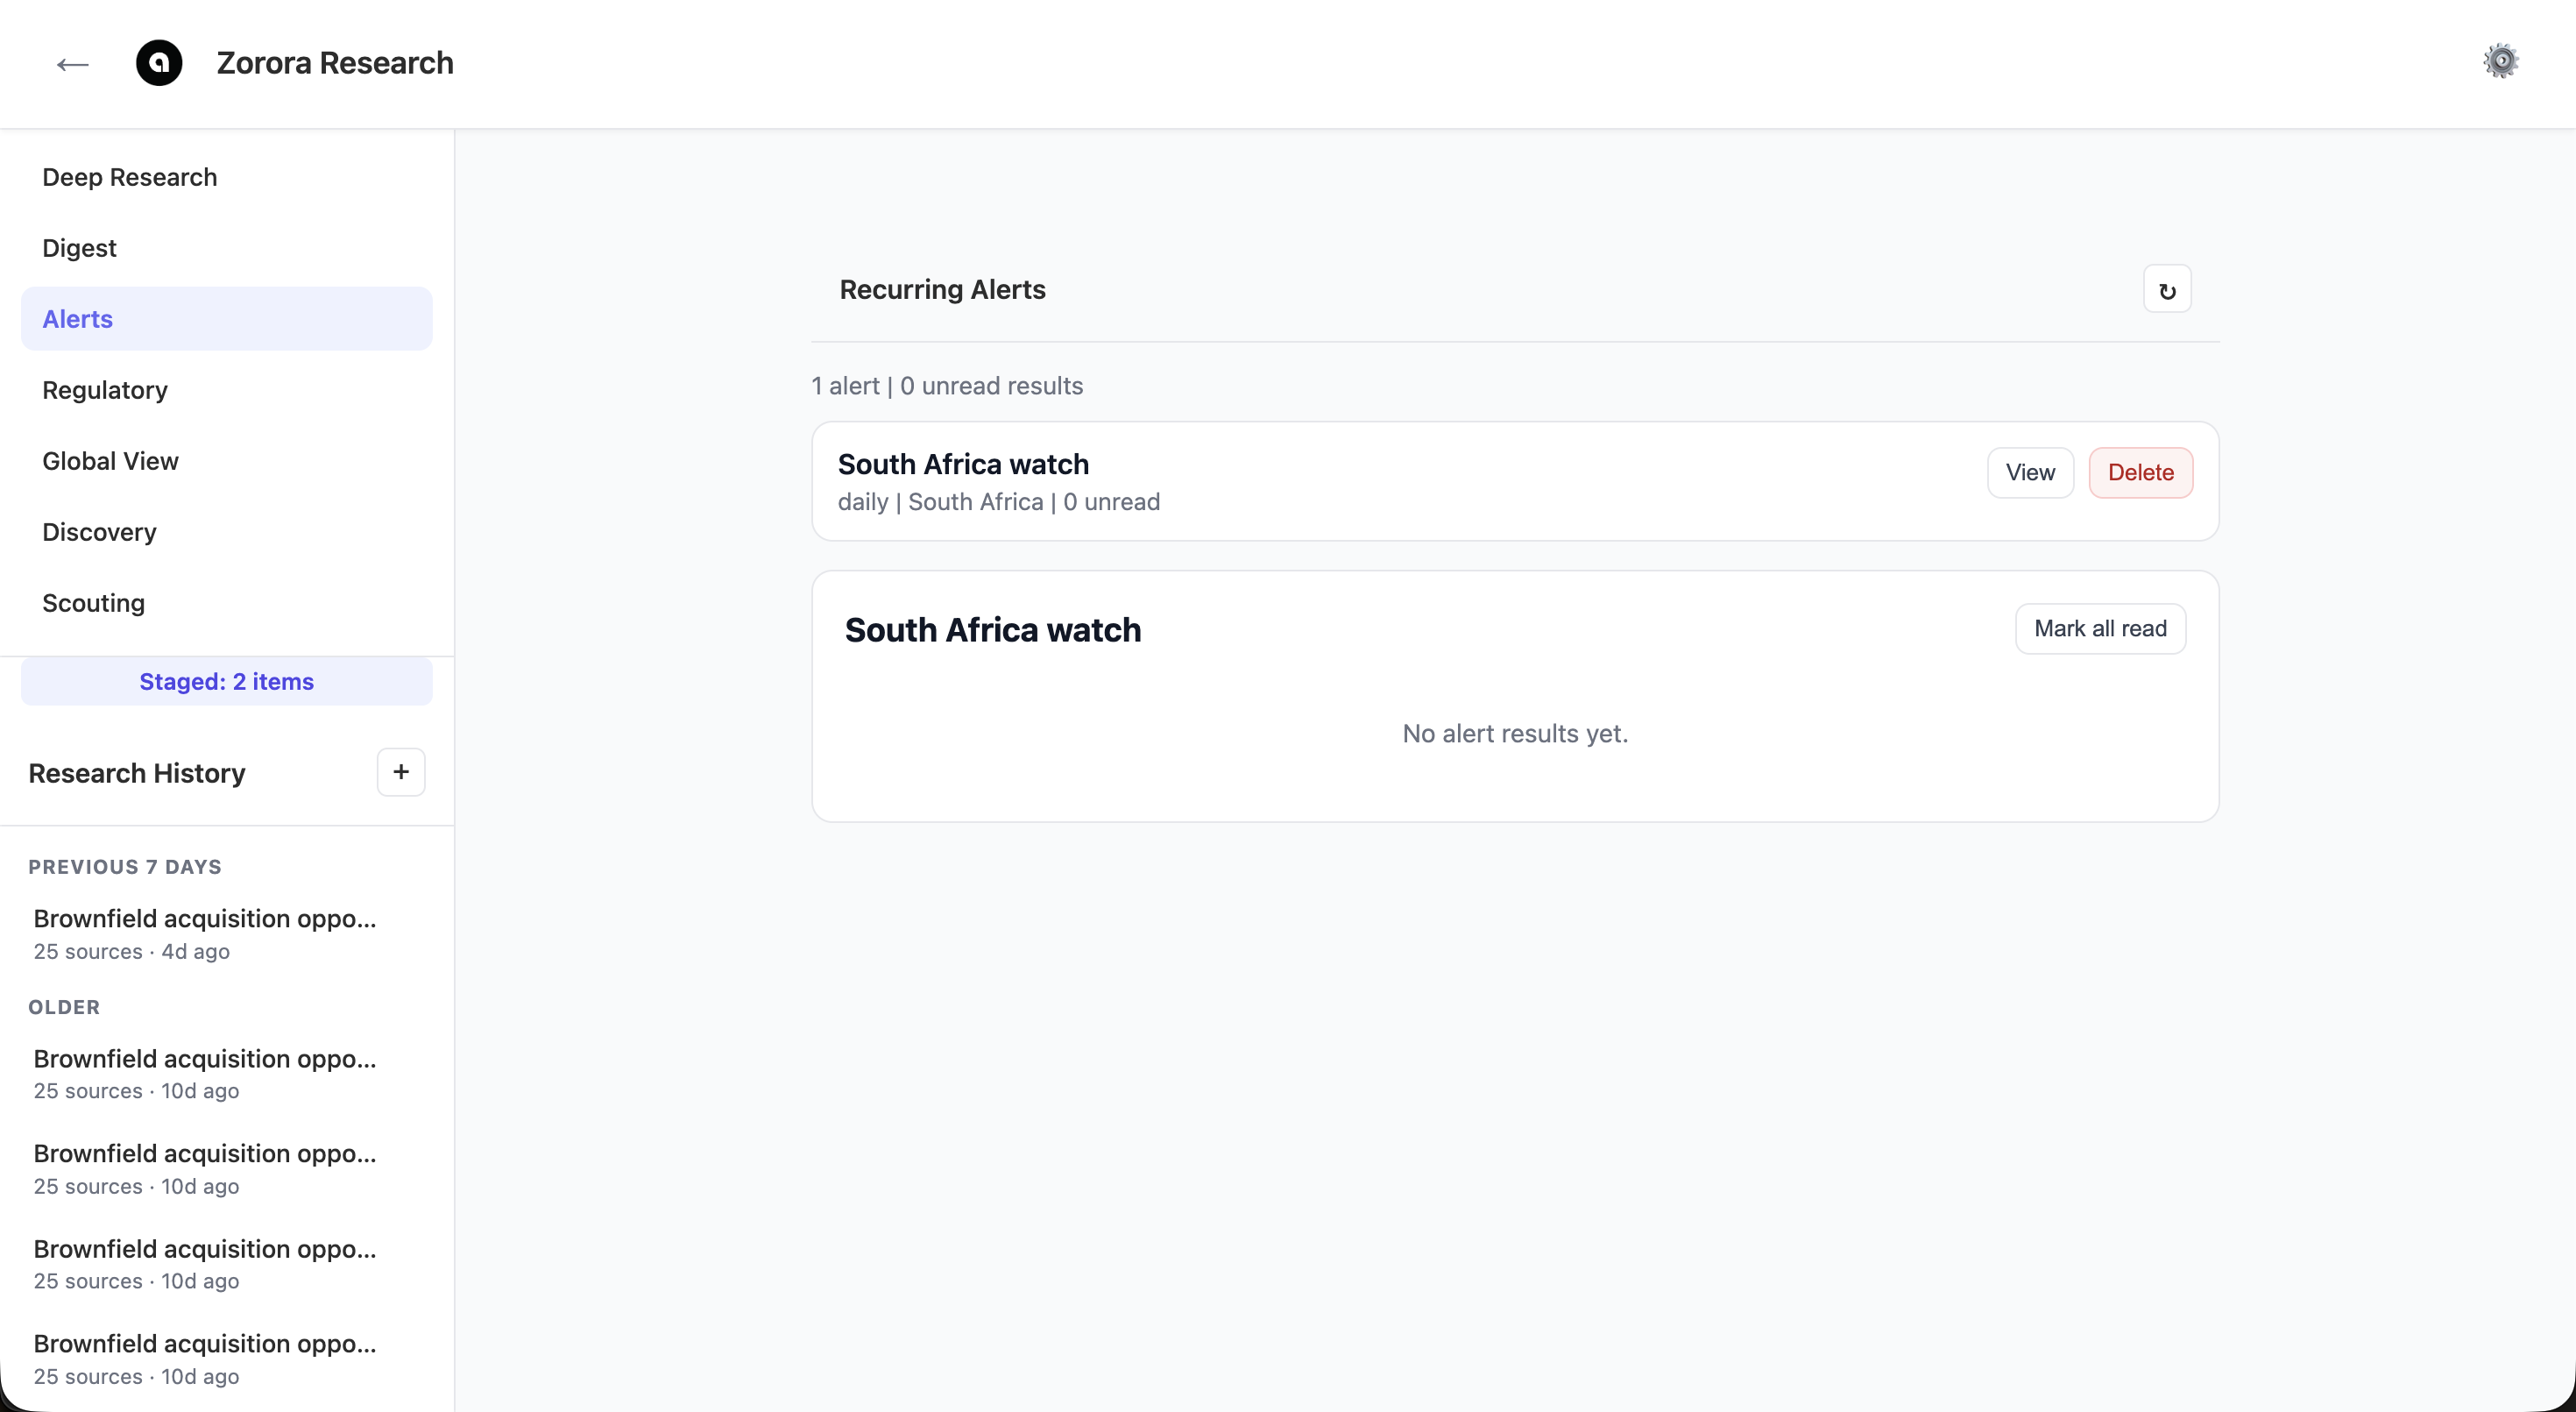Refresh recurring alerts list
The height and width of the screenshot is (1412, 2576).
(2167, 290)
